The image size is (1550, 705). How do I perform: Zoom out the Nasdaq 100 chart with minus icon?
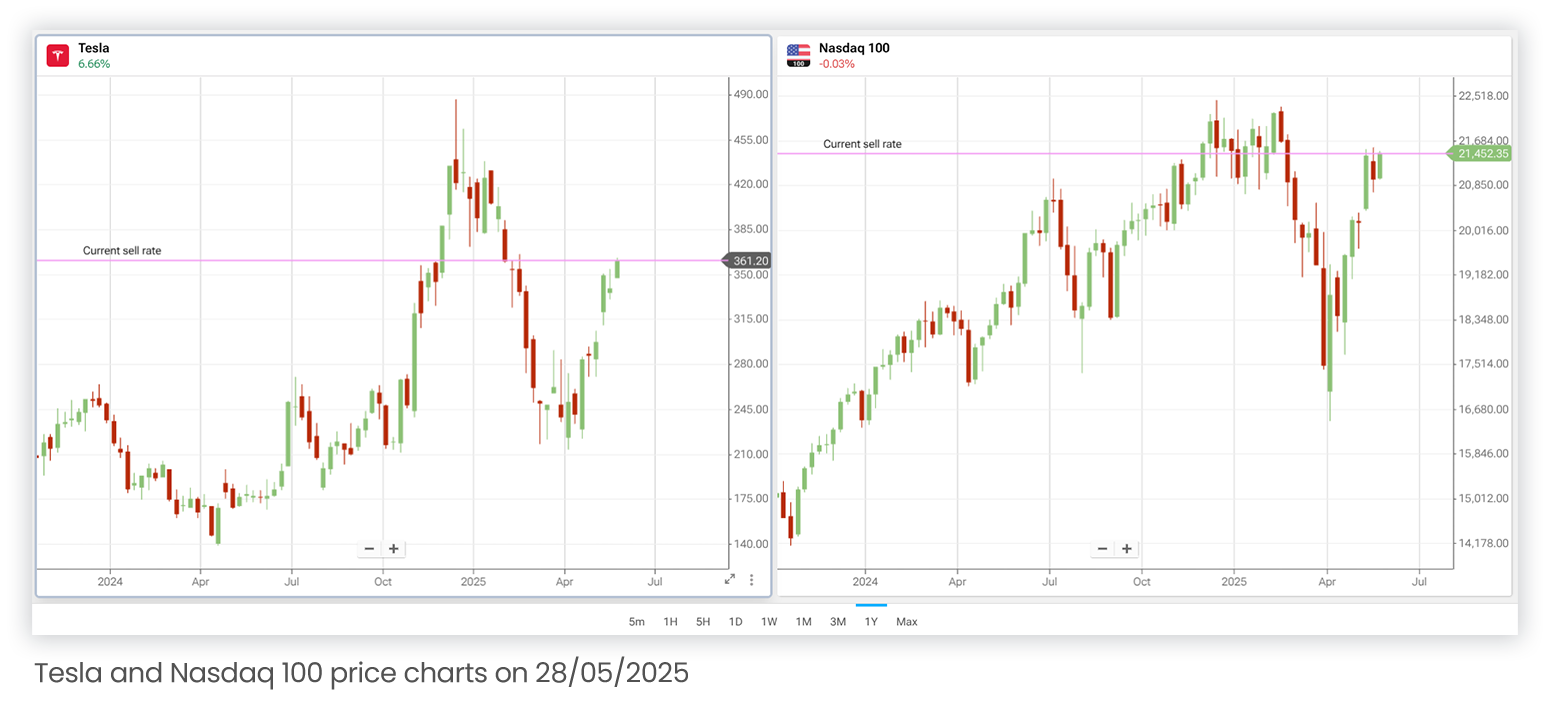pyautogui.click(x=1102, y=548)
